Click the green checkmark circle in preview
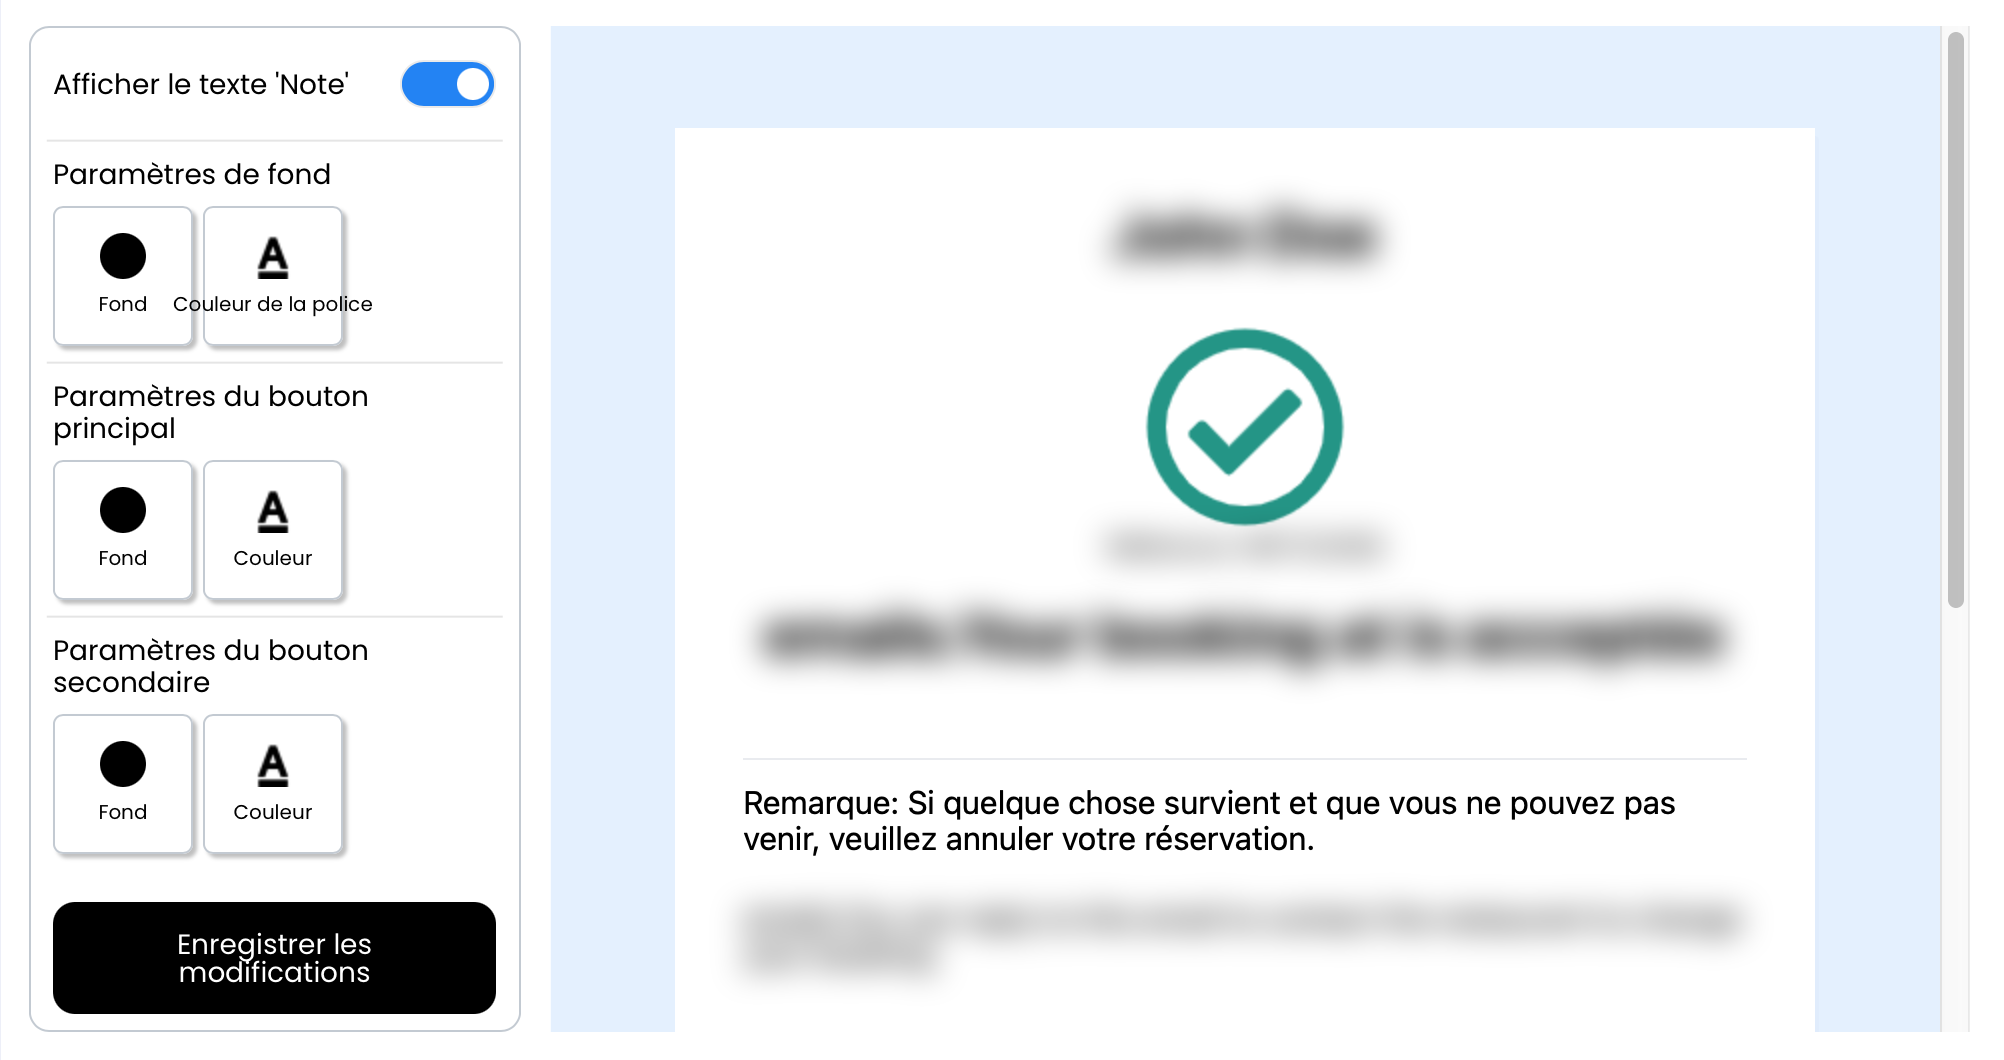The height and width of the screenshot is (1060, 2004). 1244,427
